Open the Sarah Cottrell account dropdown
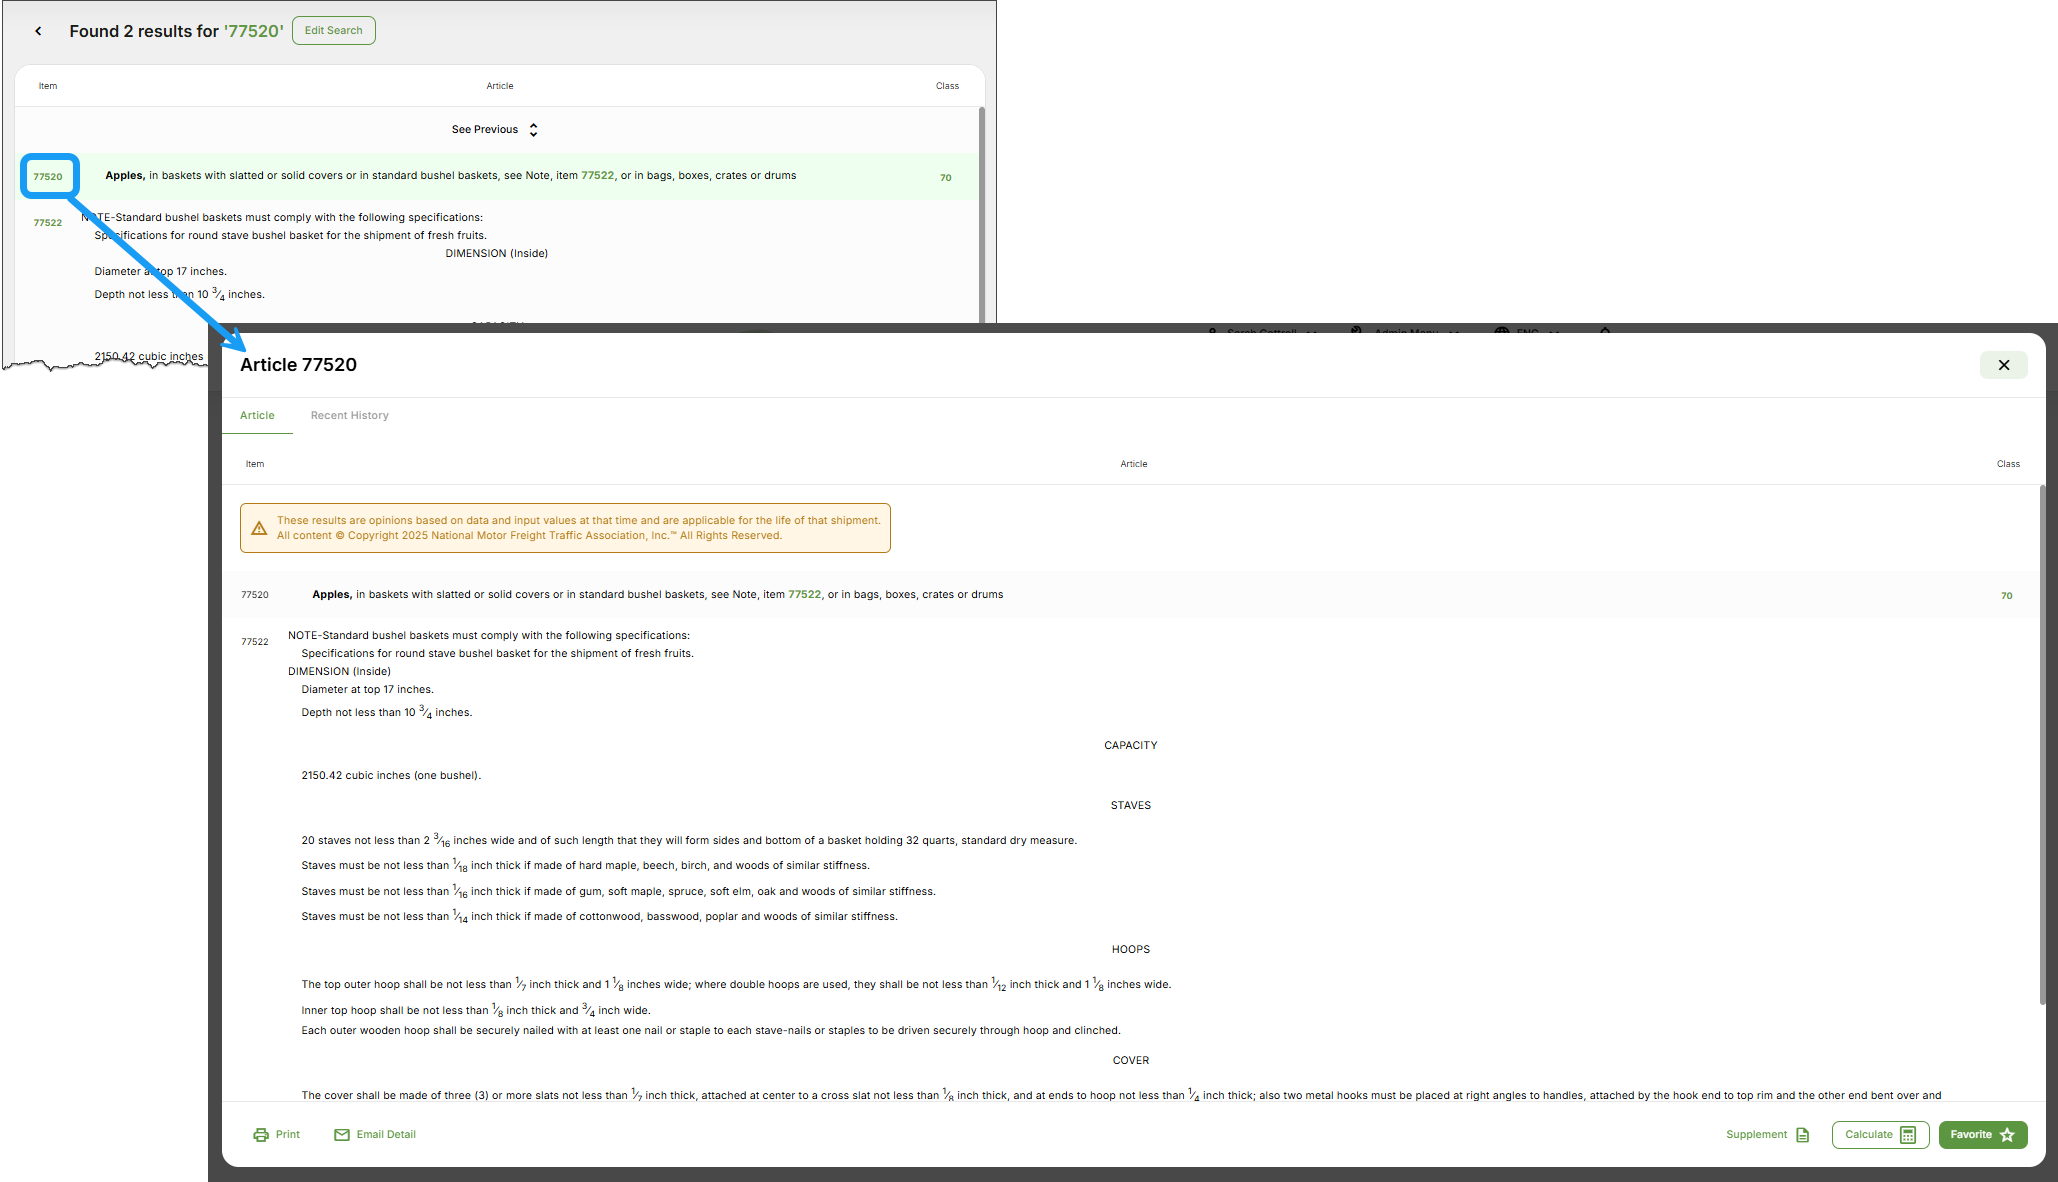The width and height of the screenshot is (2058, 1182). click(x=1262, y=333)
